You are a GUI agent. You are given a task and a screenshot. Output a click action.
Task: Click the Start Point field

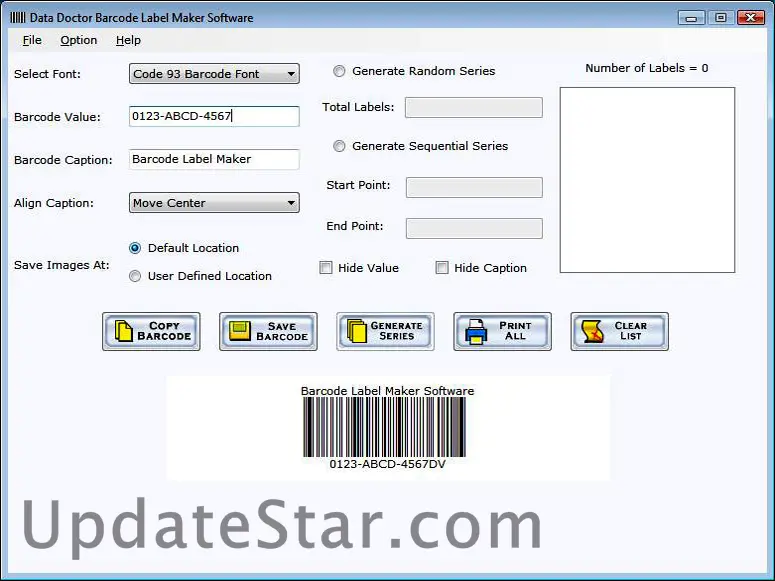pos(474,187)
